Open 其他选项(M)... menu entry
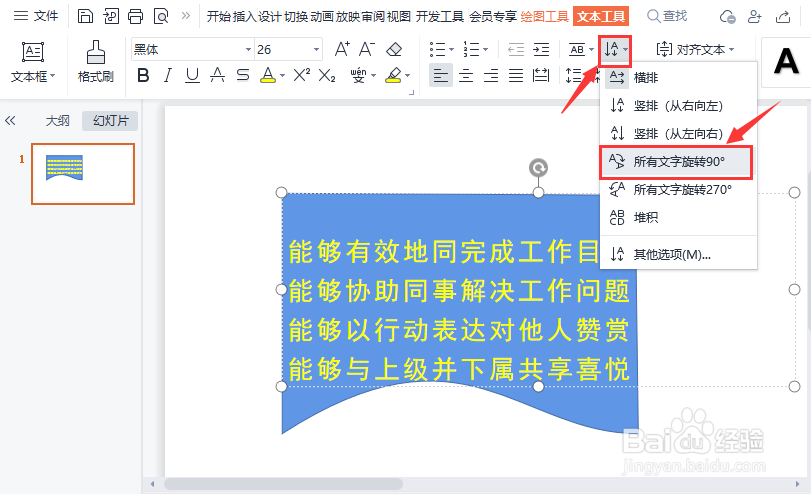This screenshot has width=811, height=494. pyautogui.click(x=678, y=254)
